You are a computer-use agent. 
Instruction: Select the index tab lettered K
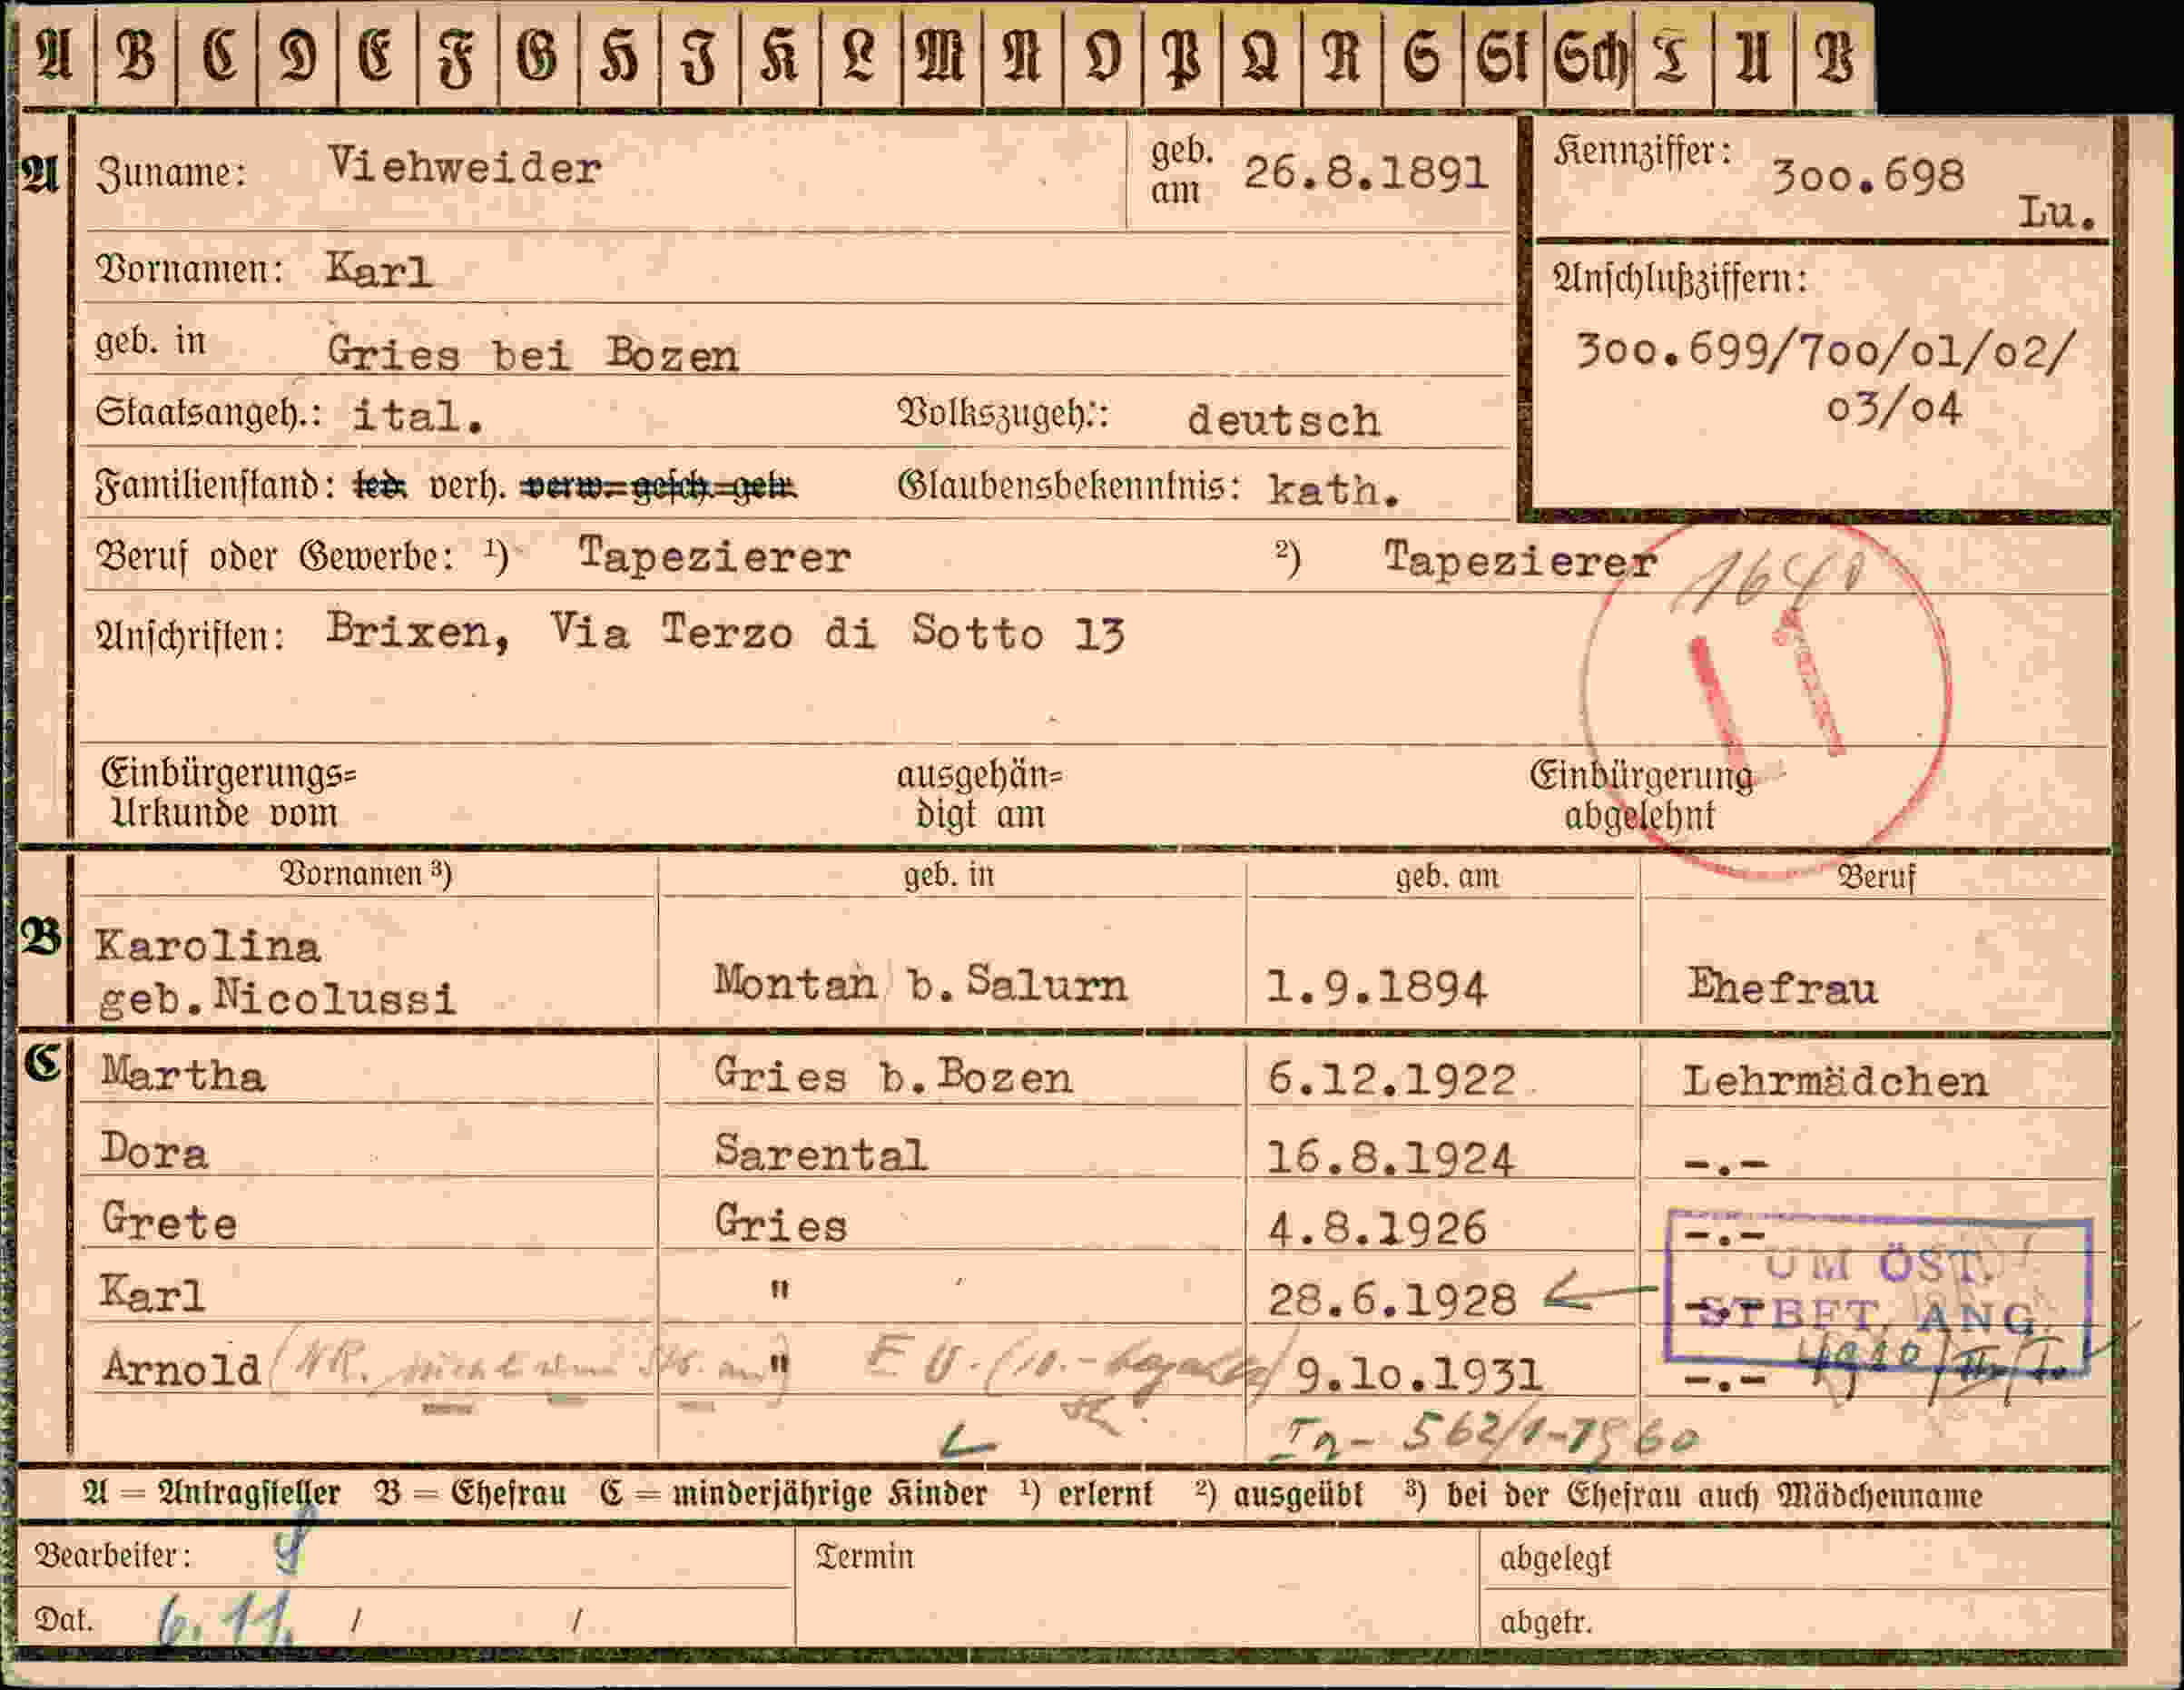(780, 55)
